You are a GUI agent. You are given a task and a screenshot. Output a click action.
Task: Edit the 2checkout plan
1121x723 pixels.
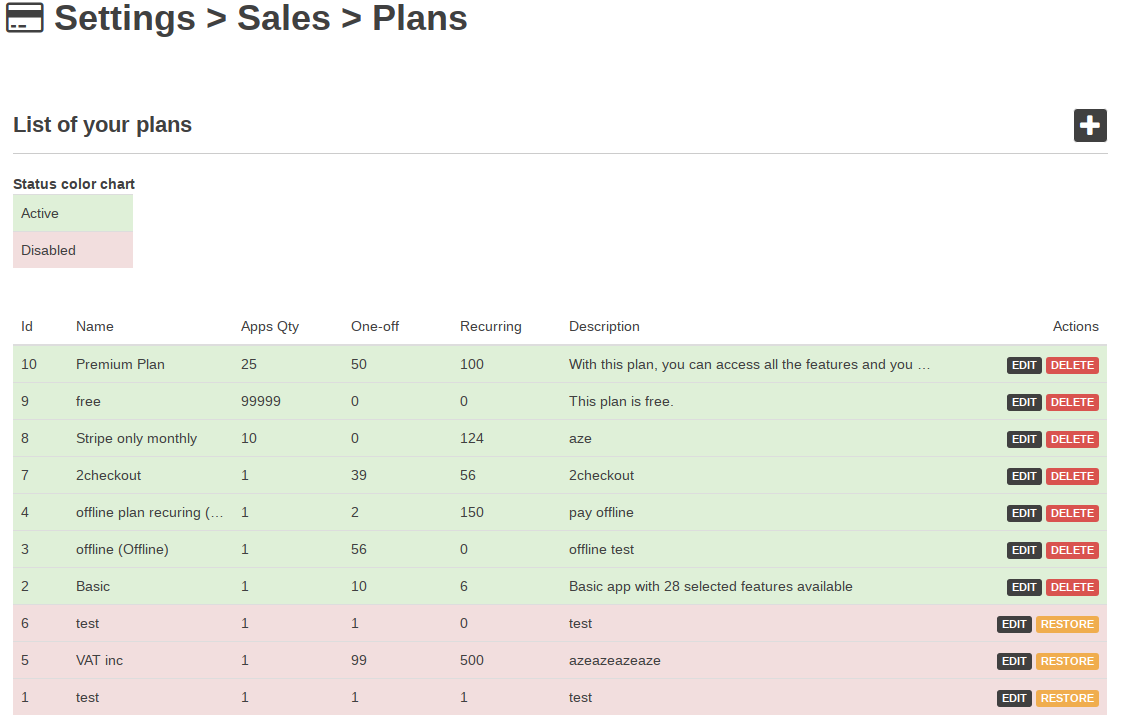click(1024, 476)
